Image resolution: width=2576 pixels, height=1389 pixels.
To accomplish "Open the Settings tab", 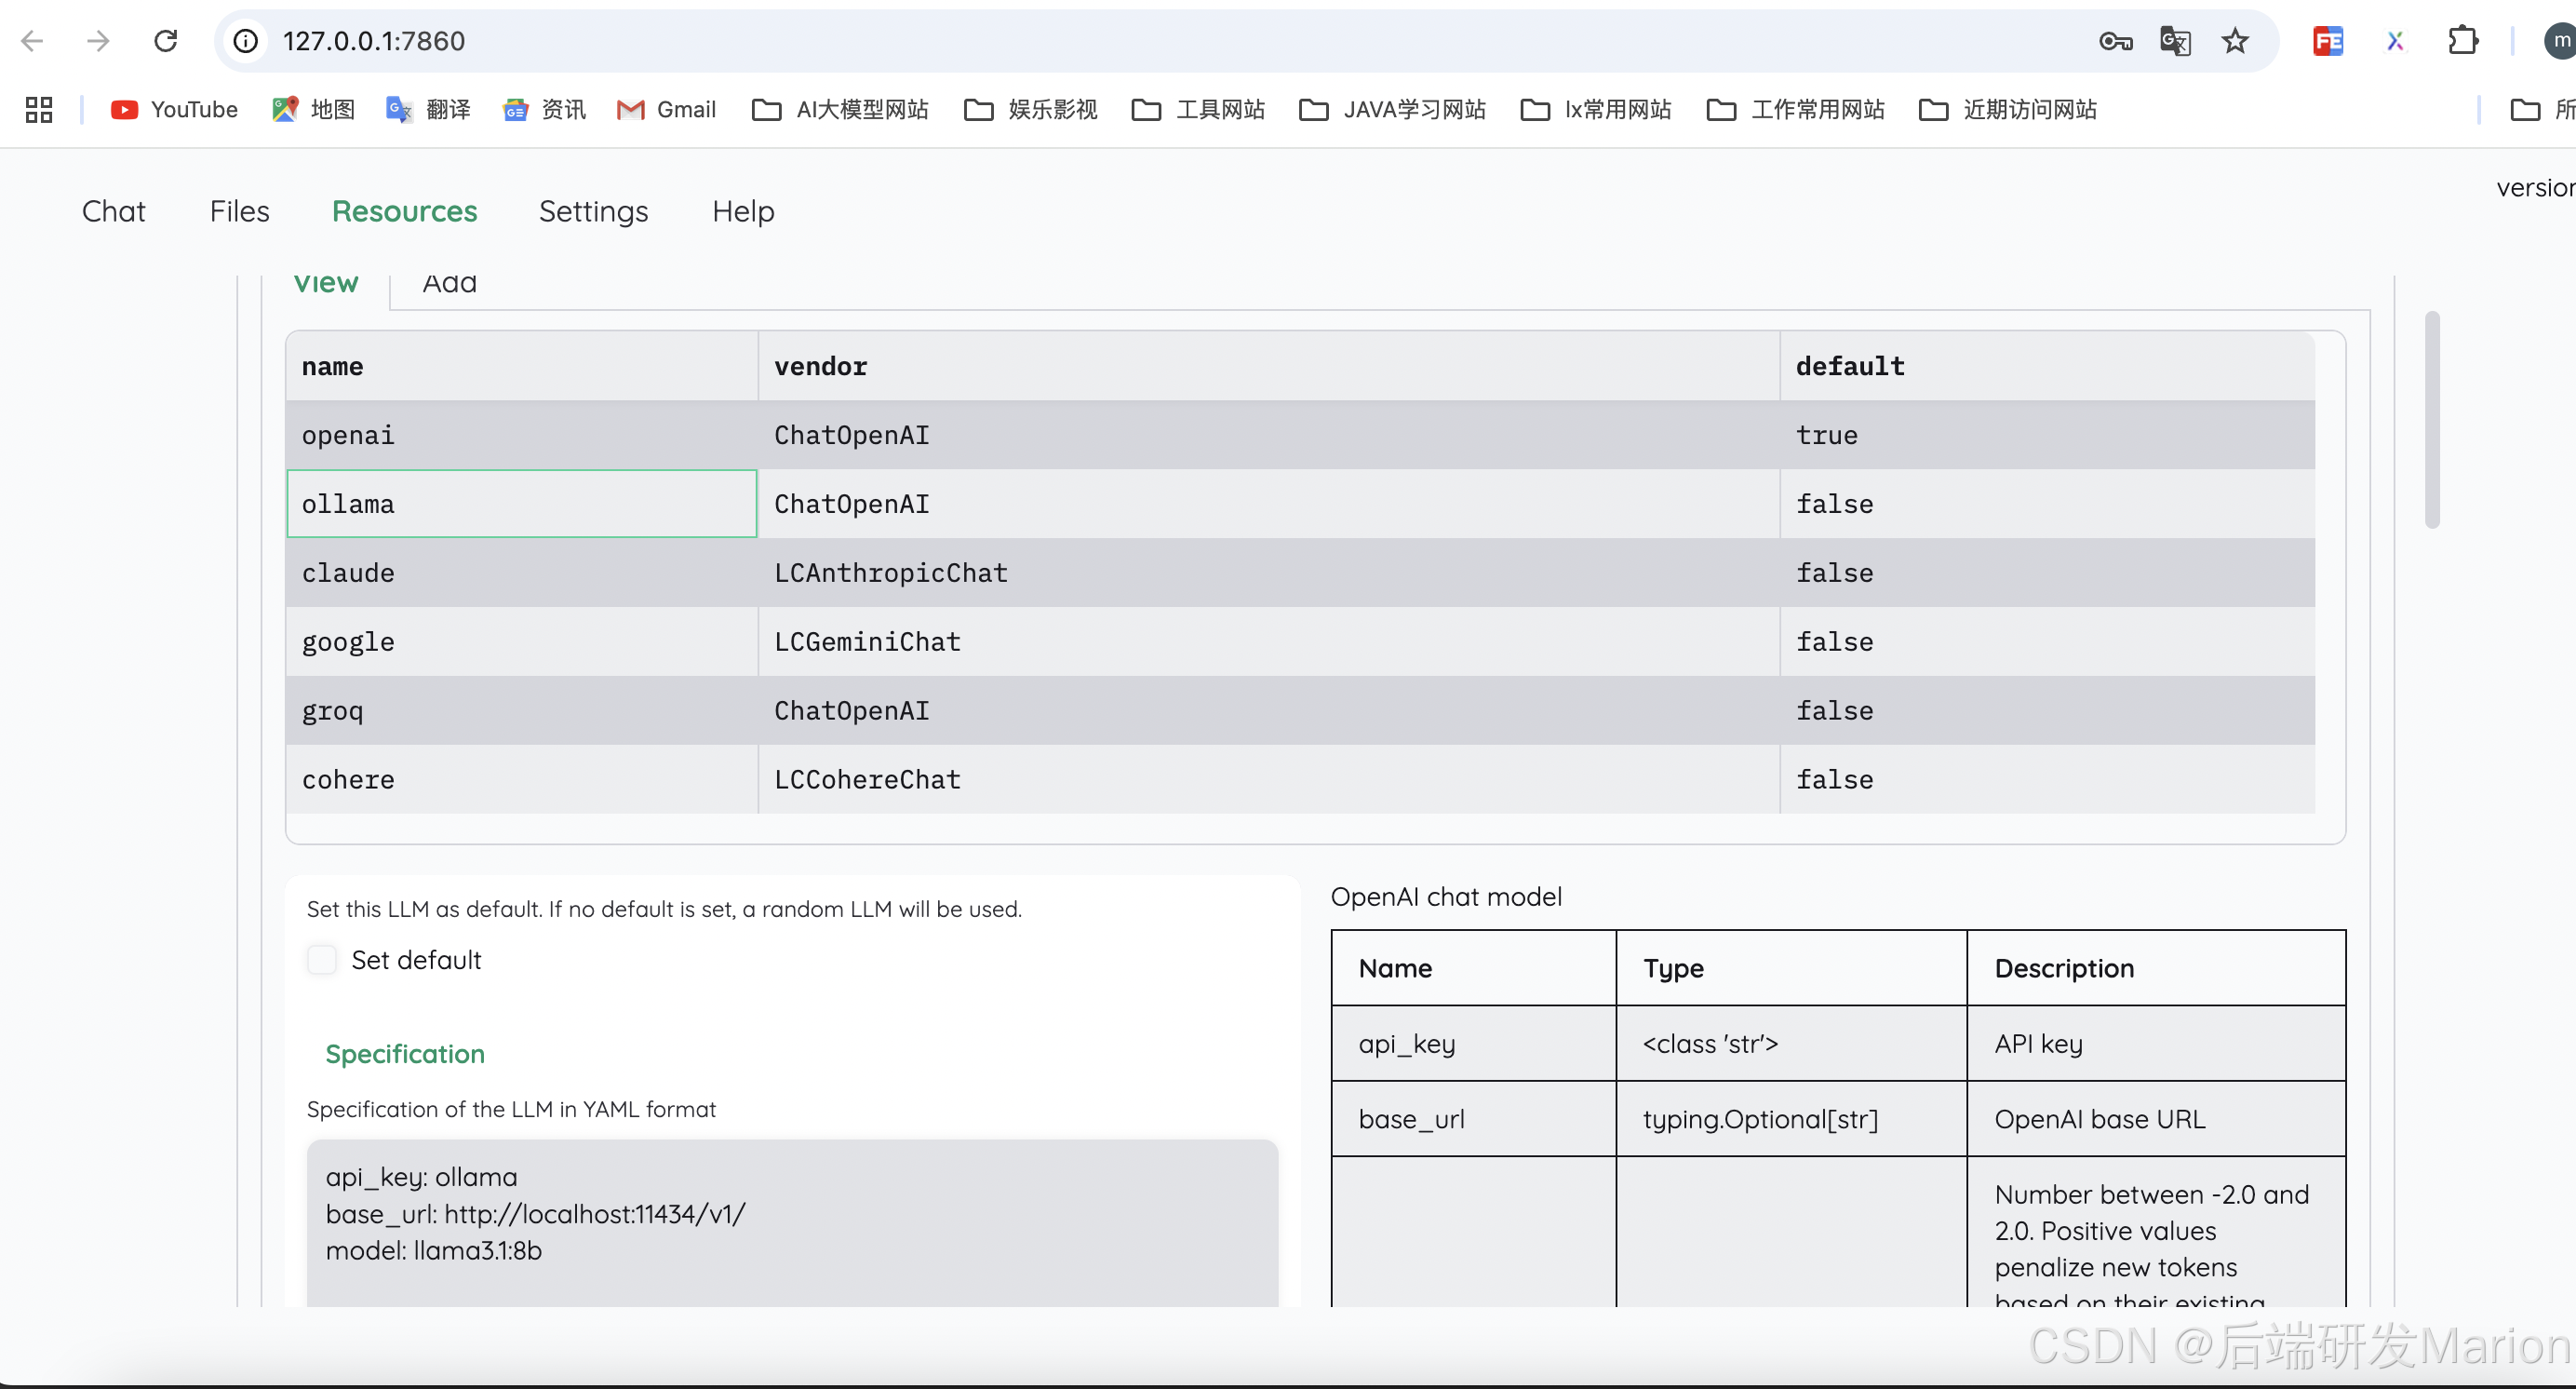I will [594, 212].
